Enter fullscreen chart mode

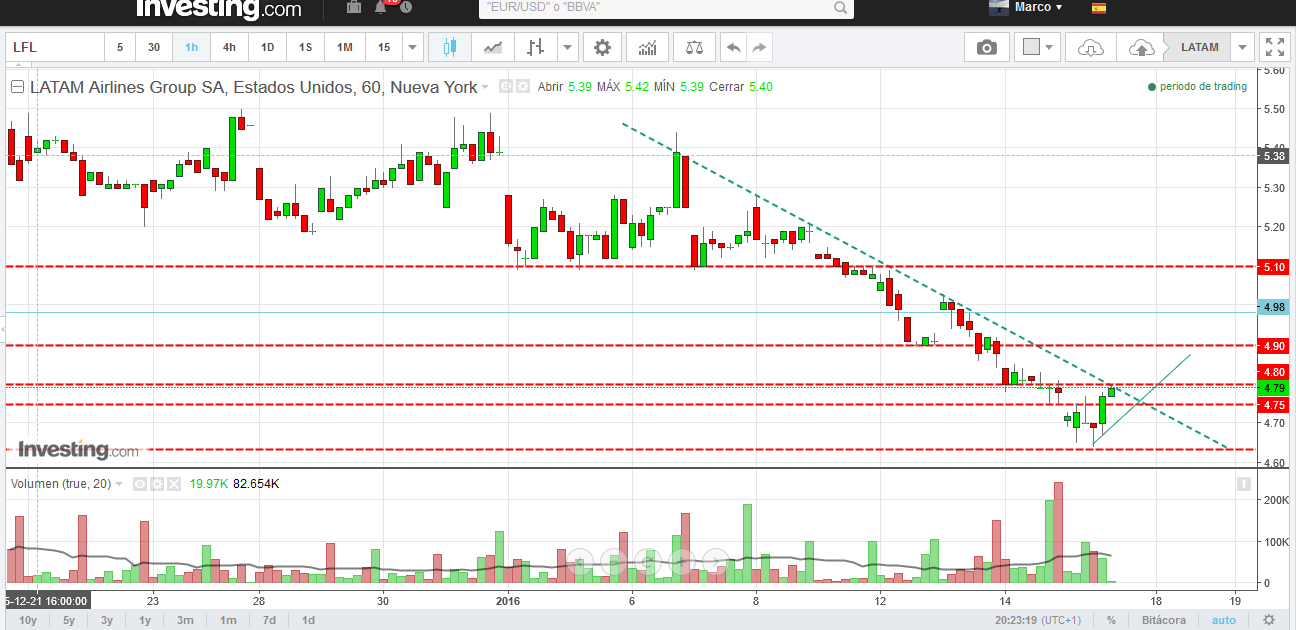[1274, 47]
